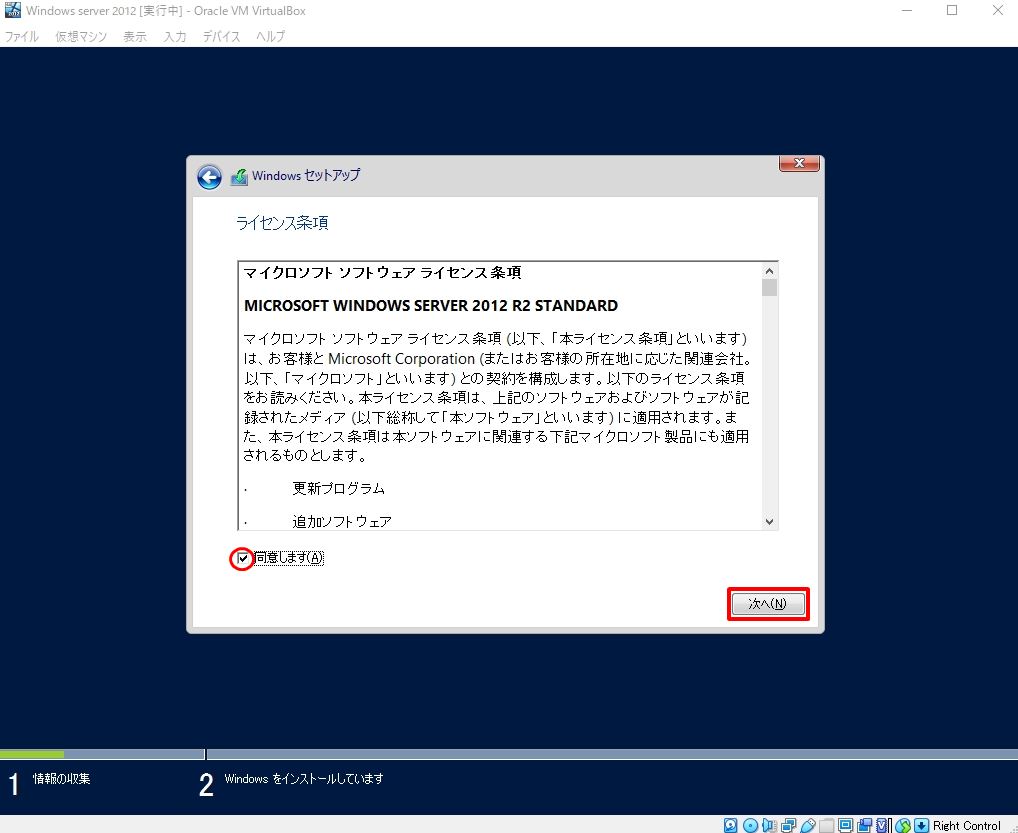
Task: Click the 追加ソフトウェア list item
Action: click(342, 521)
